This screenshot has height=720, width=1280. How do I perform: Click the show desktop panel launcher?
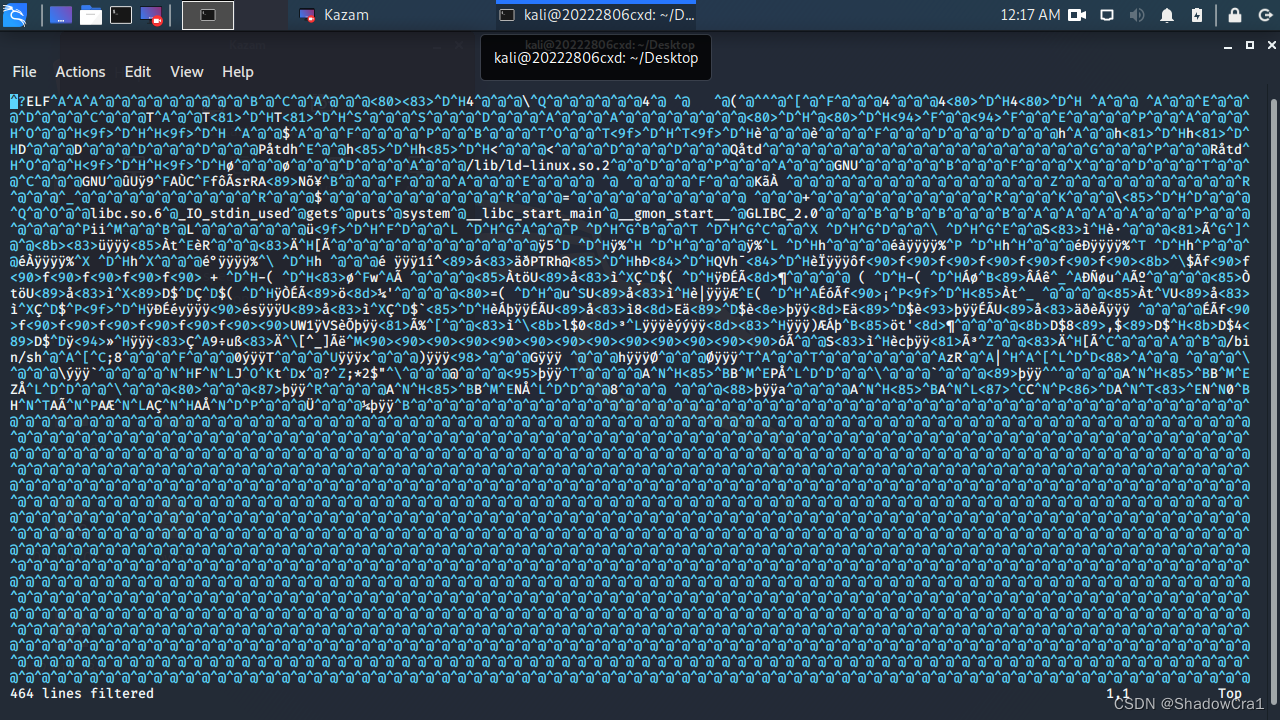point(61,15)
